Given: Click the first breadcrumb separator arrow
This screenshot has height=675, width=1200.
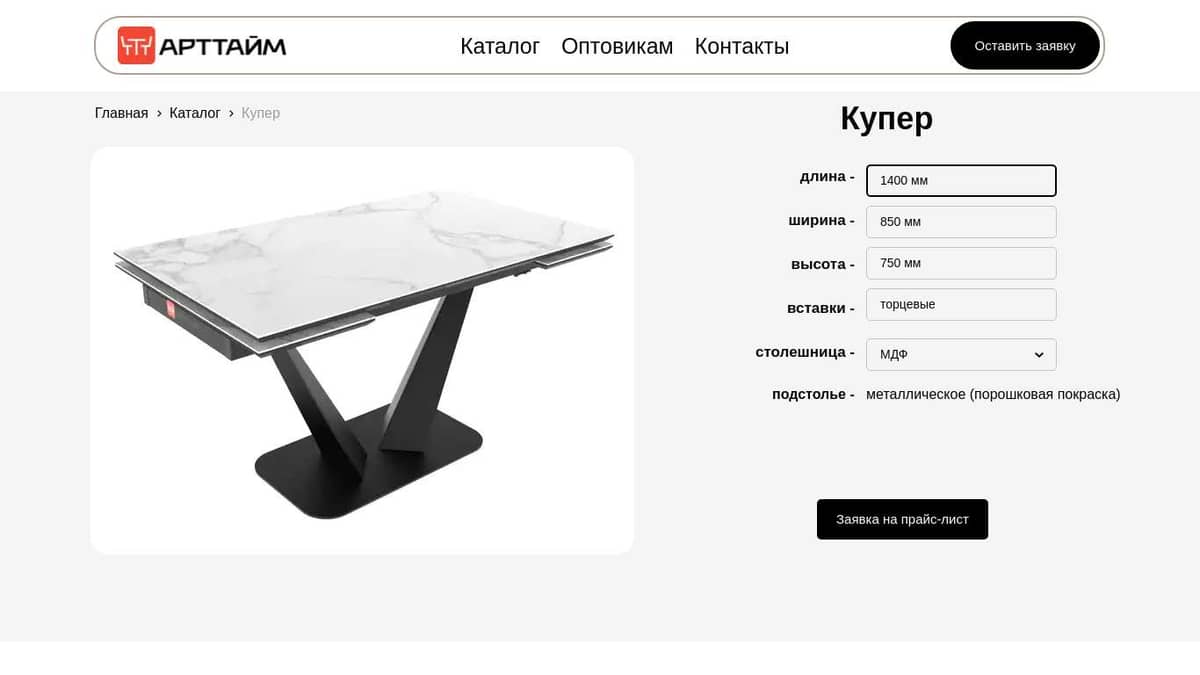Looking at the screenshot, I should (159, 113).
